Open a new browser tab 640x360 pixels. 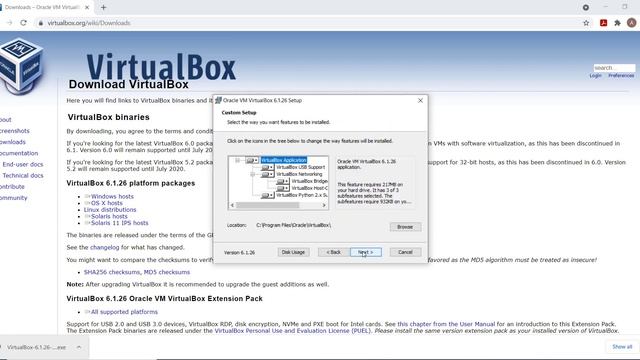103,7
